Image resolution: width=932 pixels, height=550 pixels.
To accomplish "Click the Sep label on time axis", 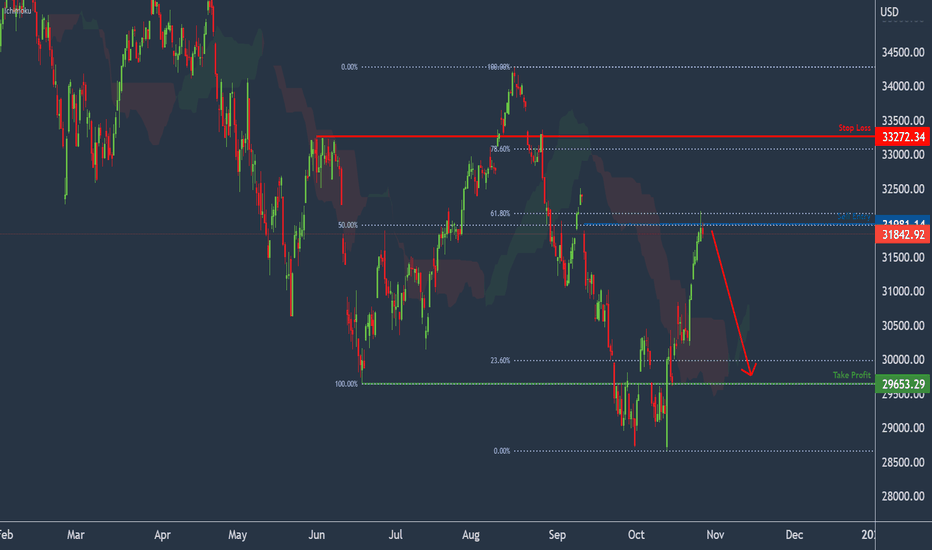I will pos(557,535).
